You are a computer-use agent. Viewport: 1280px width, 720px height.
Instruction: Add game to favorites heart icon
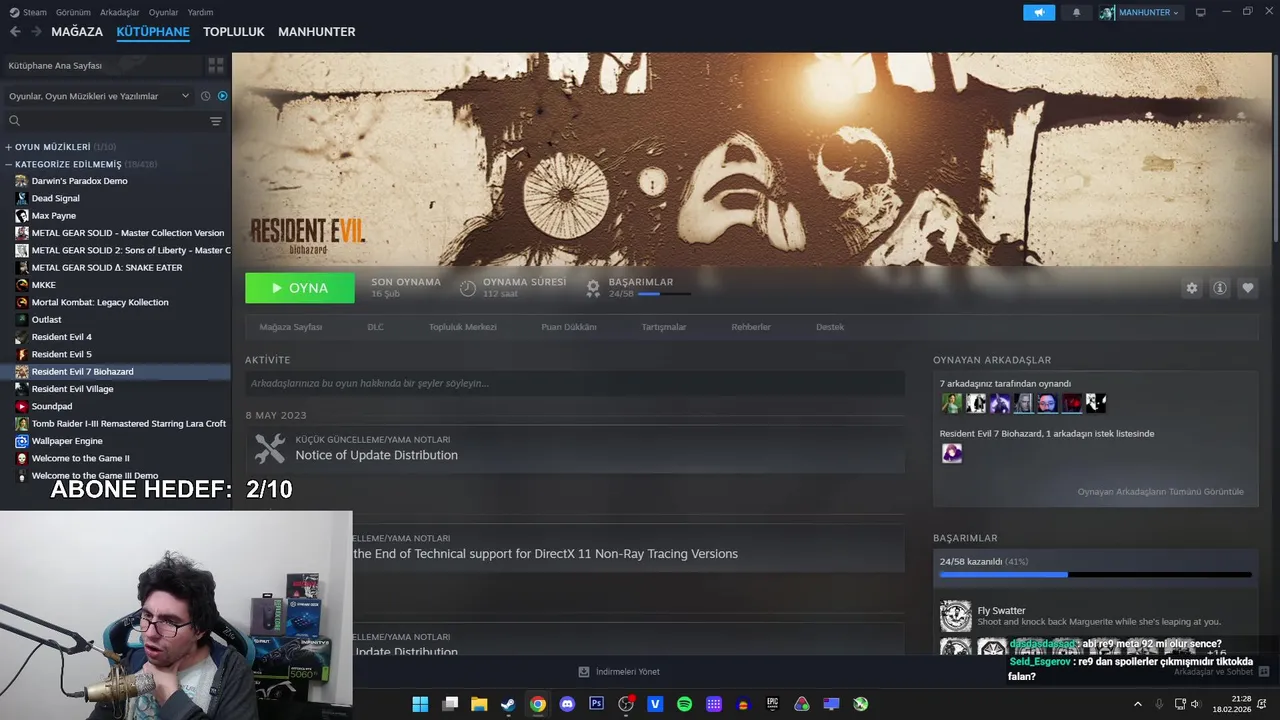[x=1248, y=288]
